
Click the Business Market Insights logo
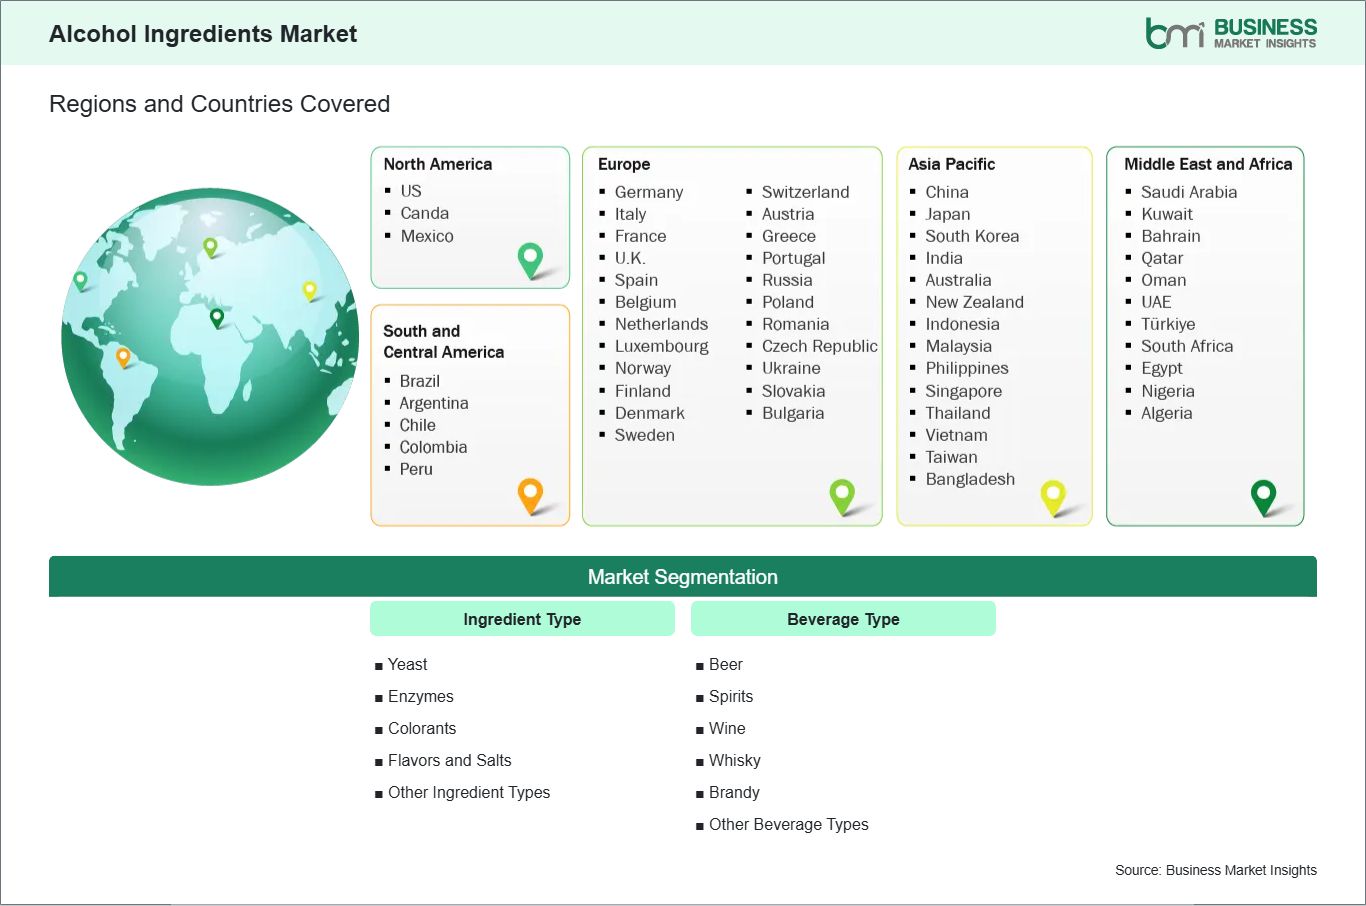click(1230, 33)
